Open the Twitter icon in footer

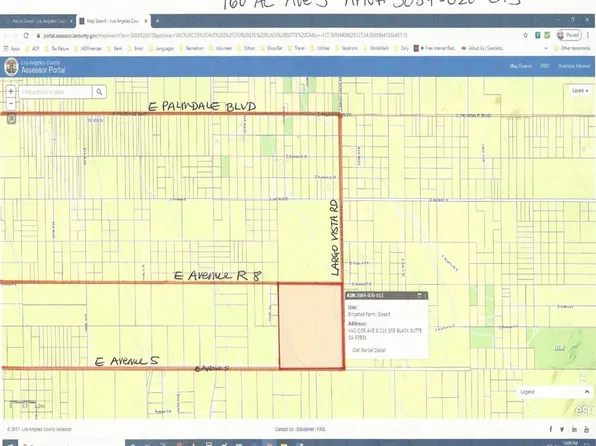pos(562,429)
